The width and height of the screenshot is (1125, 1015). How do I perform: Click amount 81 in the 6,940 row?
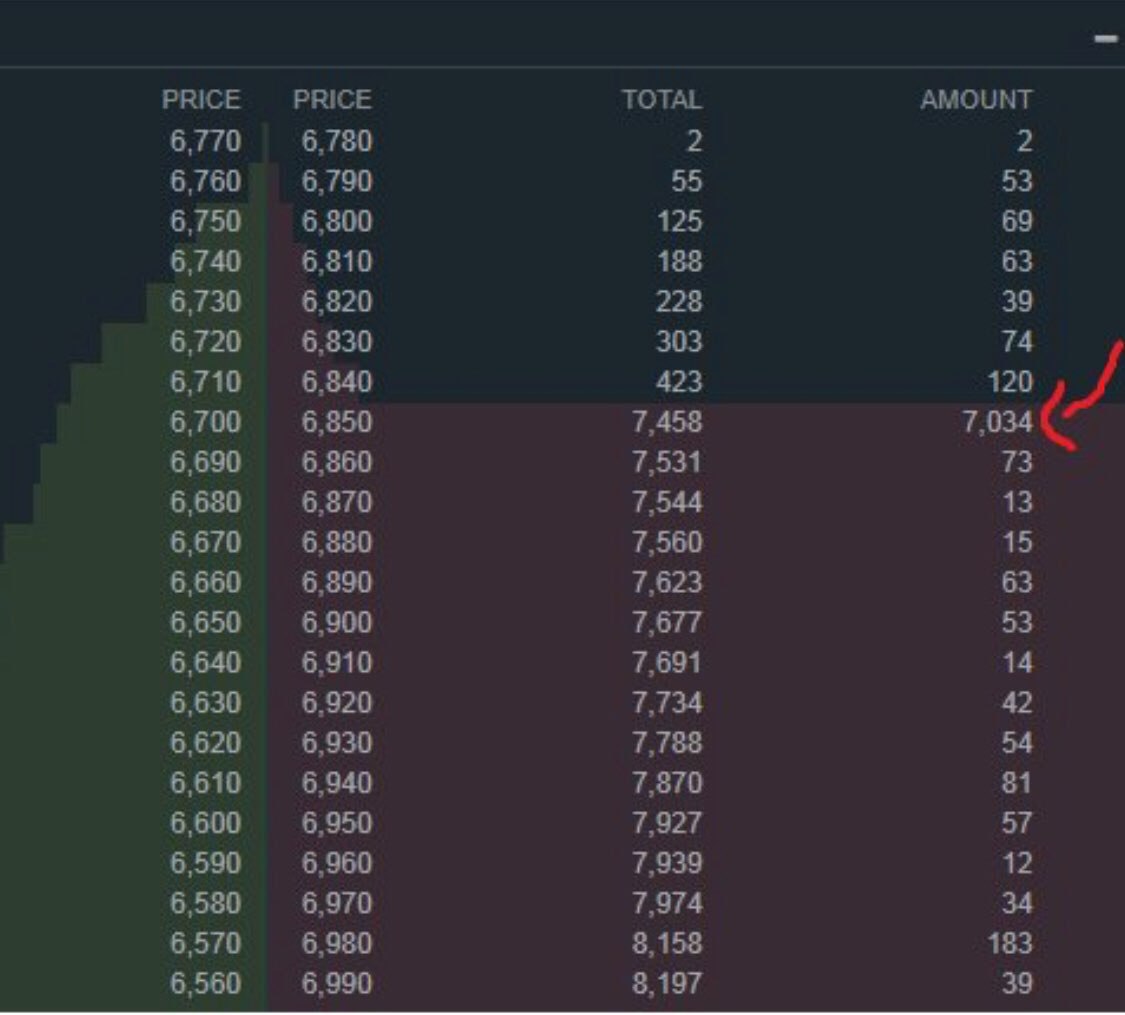coord(1017,784)
